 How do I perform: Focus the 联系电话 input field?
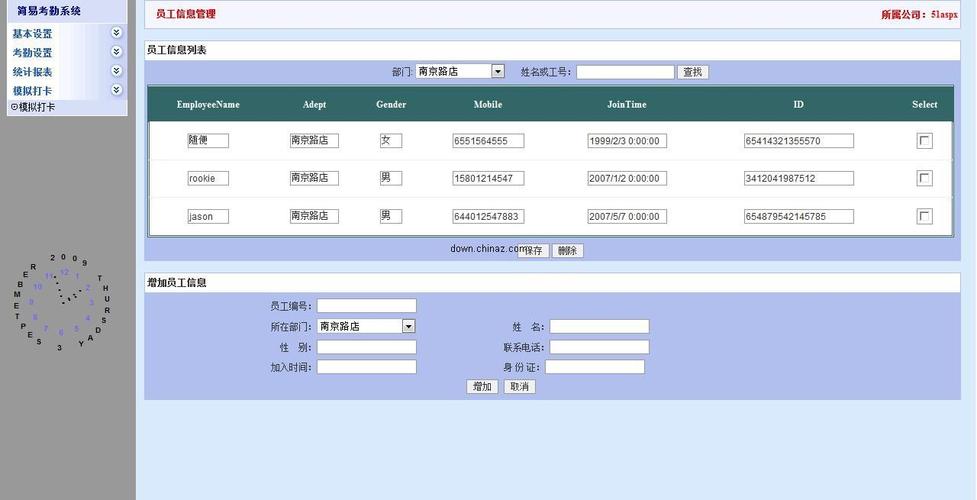click(599, 347)
